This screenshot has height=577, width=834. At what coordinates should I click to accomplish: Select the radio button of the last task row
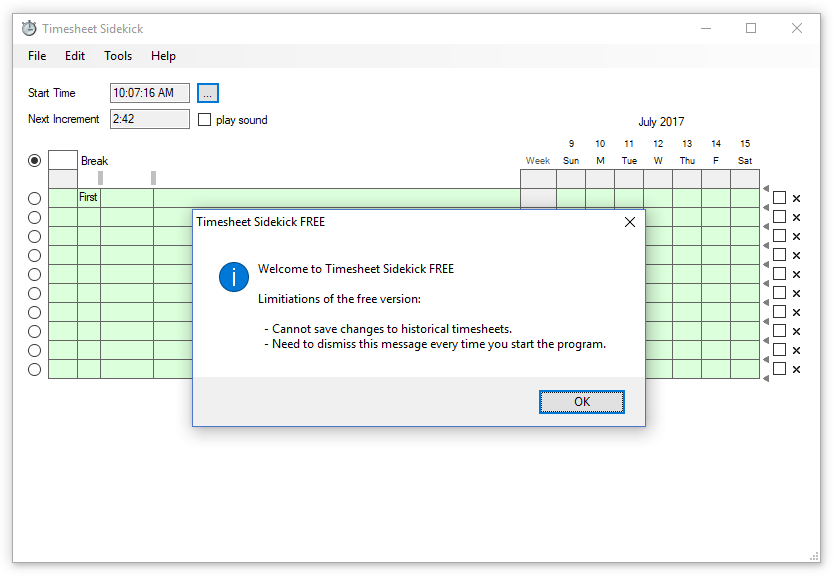pos(35,370)
